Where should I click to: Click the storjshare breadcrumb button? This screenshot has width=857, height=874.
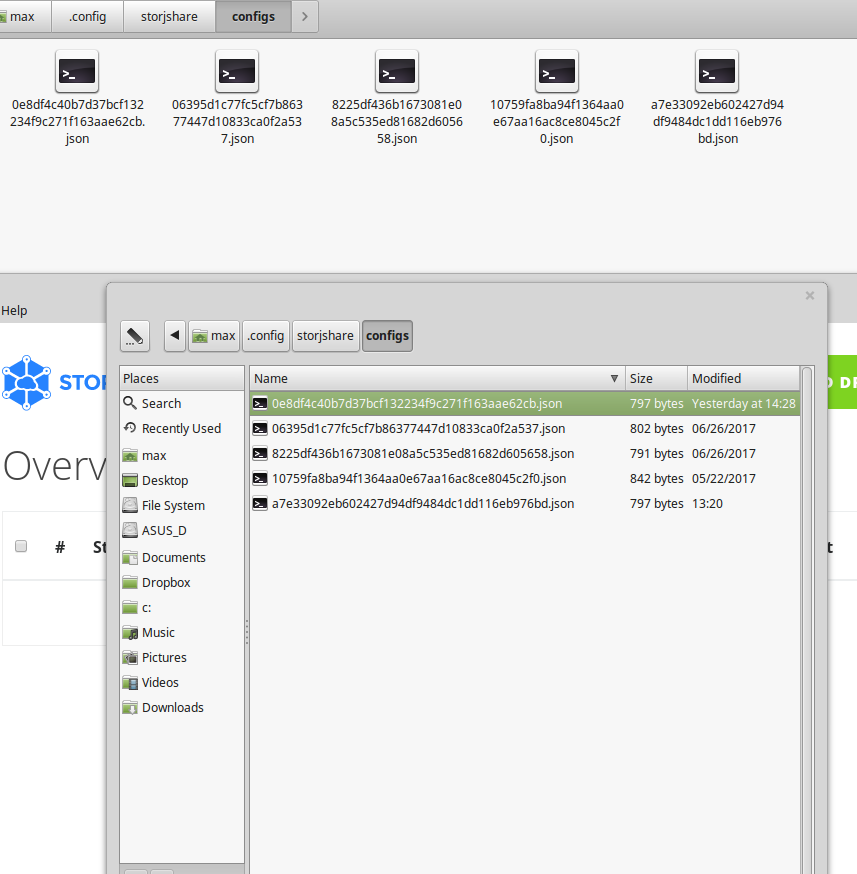[325, 336]
